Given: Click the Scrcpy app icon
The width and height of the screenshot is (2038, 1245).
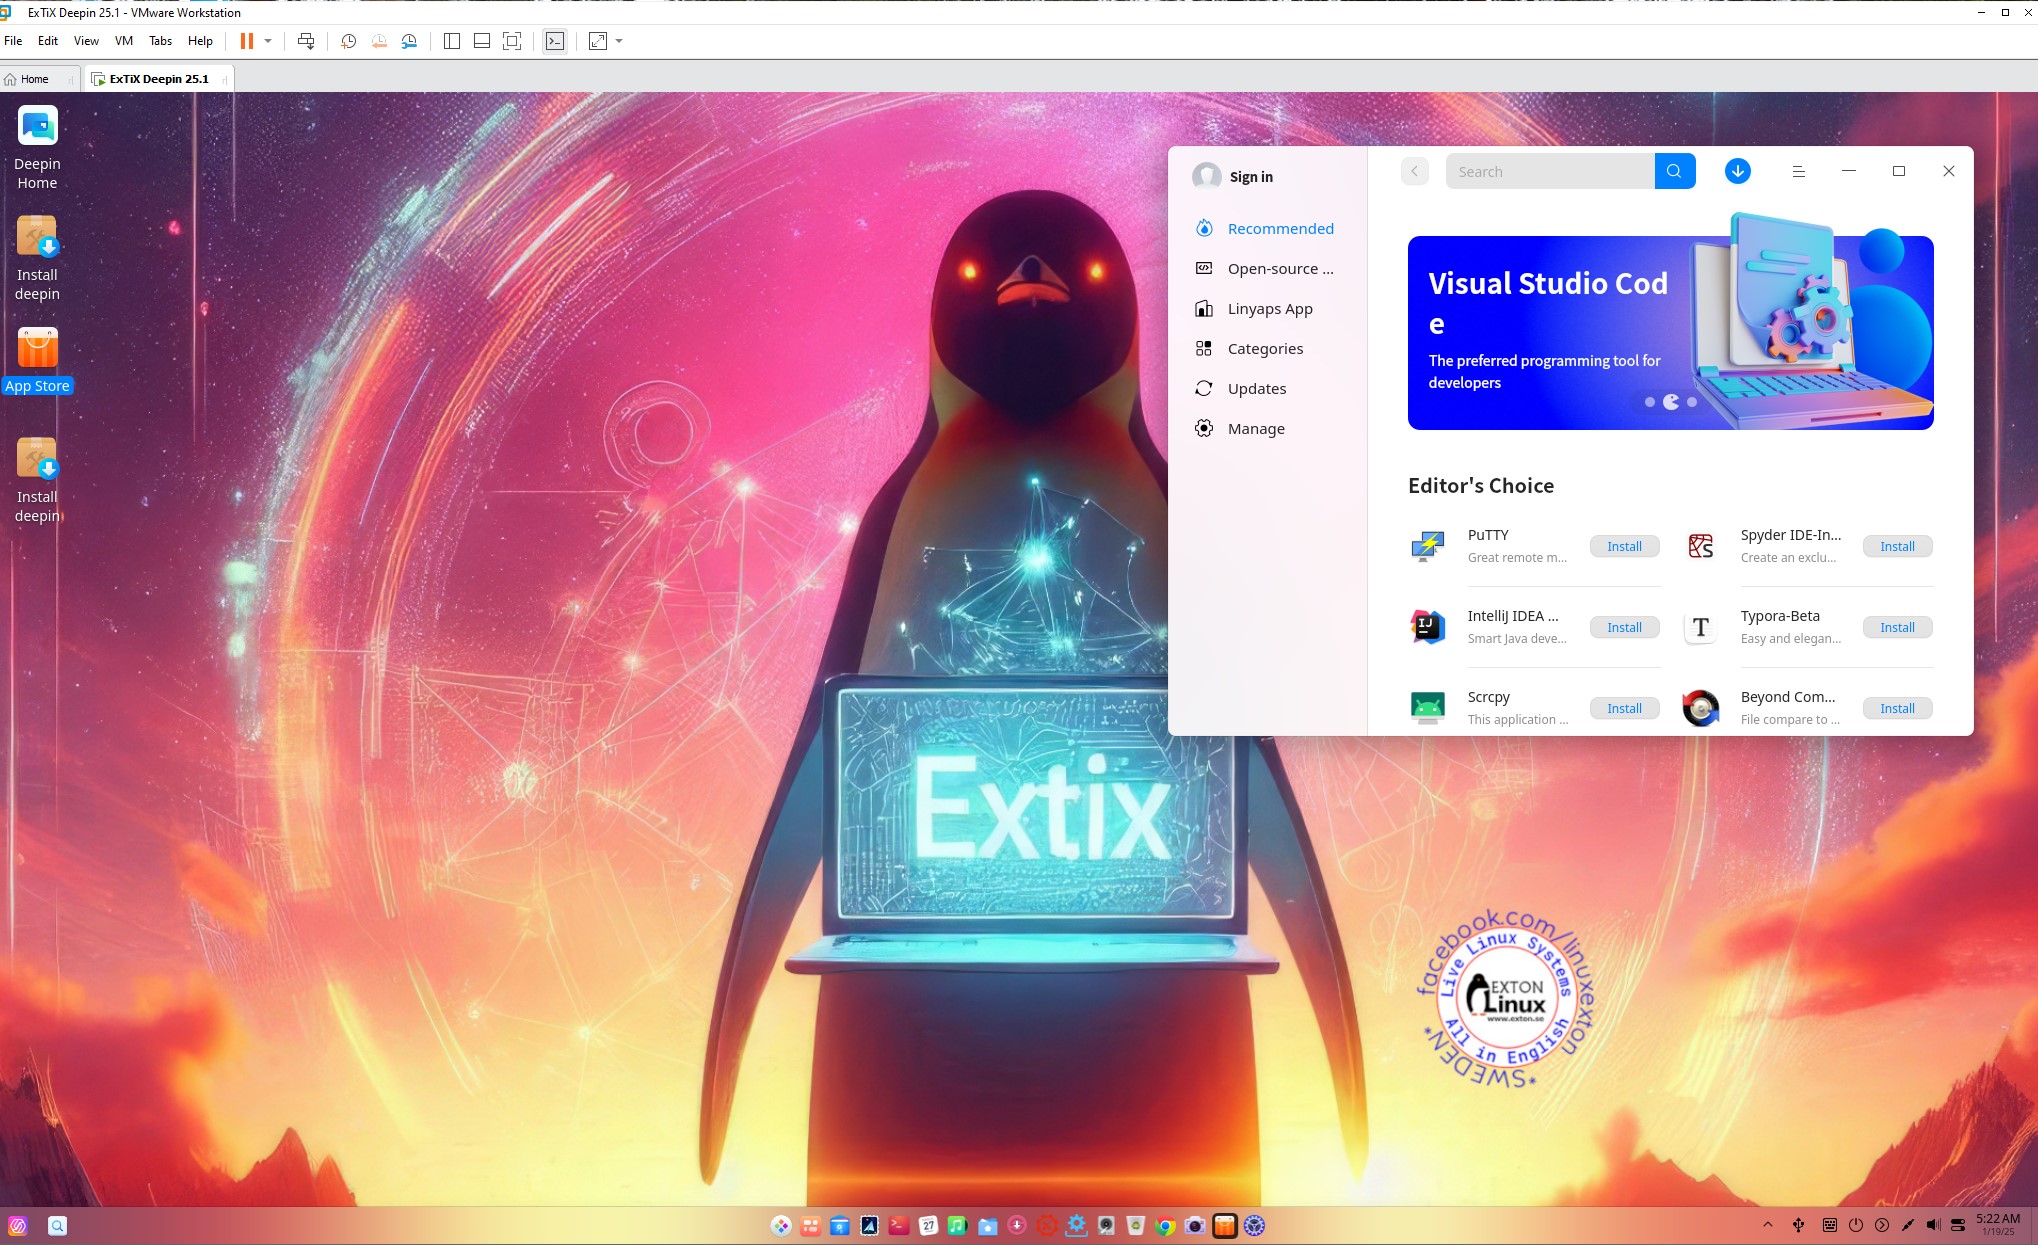Looking at the screenshot, I should point(1427,708).
